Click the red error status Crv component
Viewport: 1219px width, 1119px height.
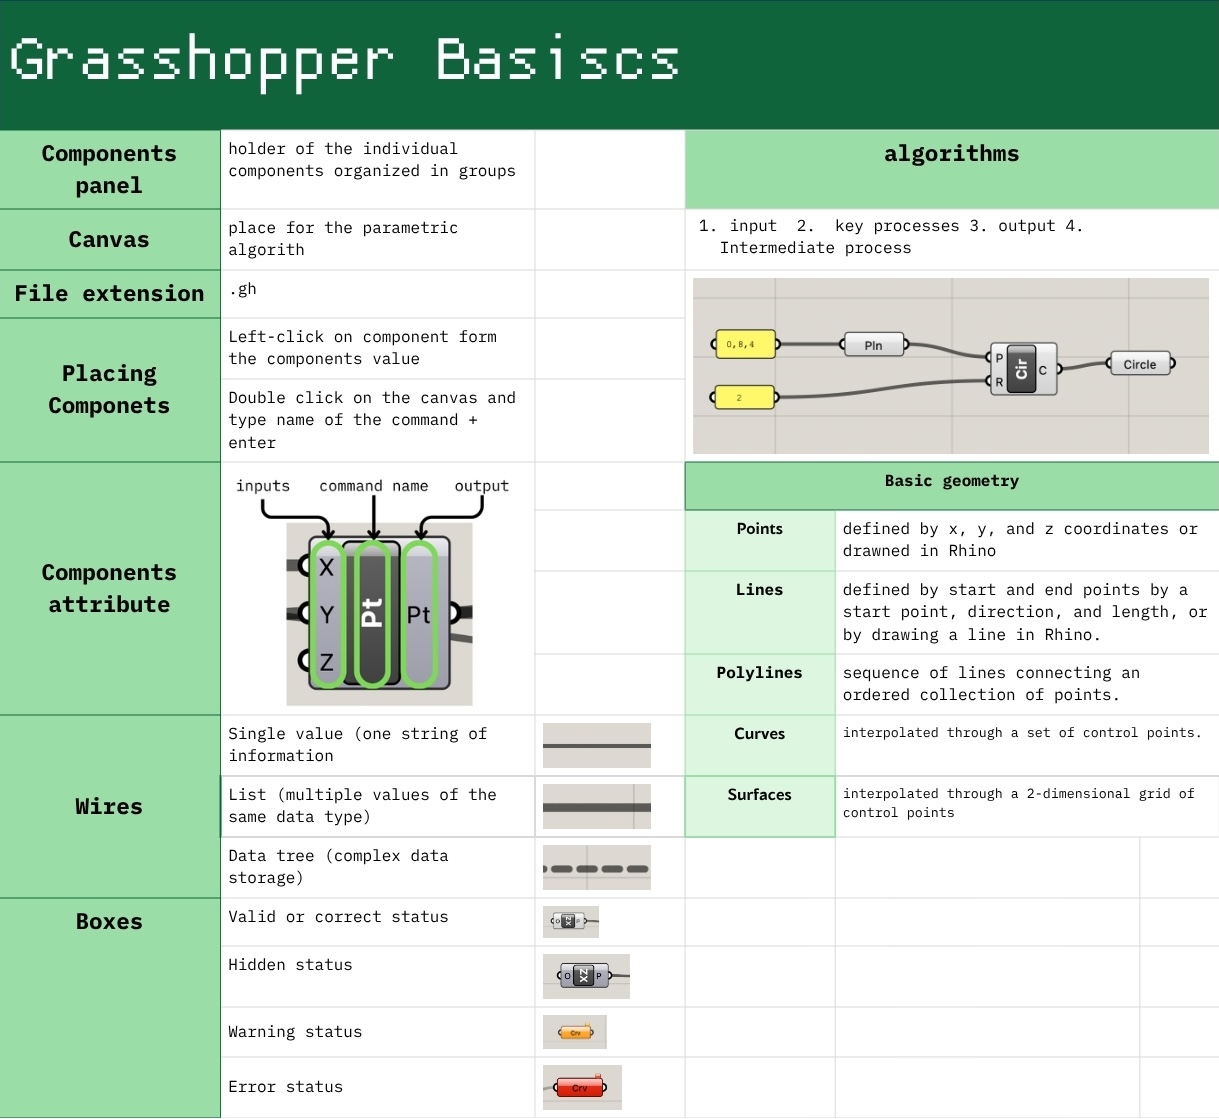(x=580, y=1088)
